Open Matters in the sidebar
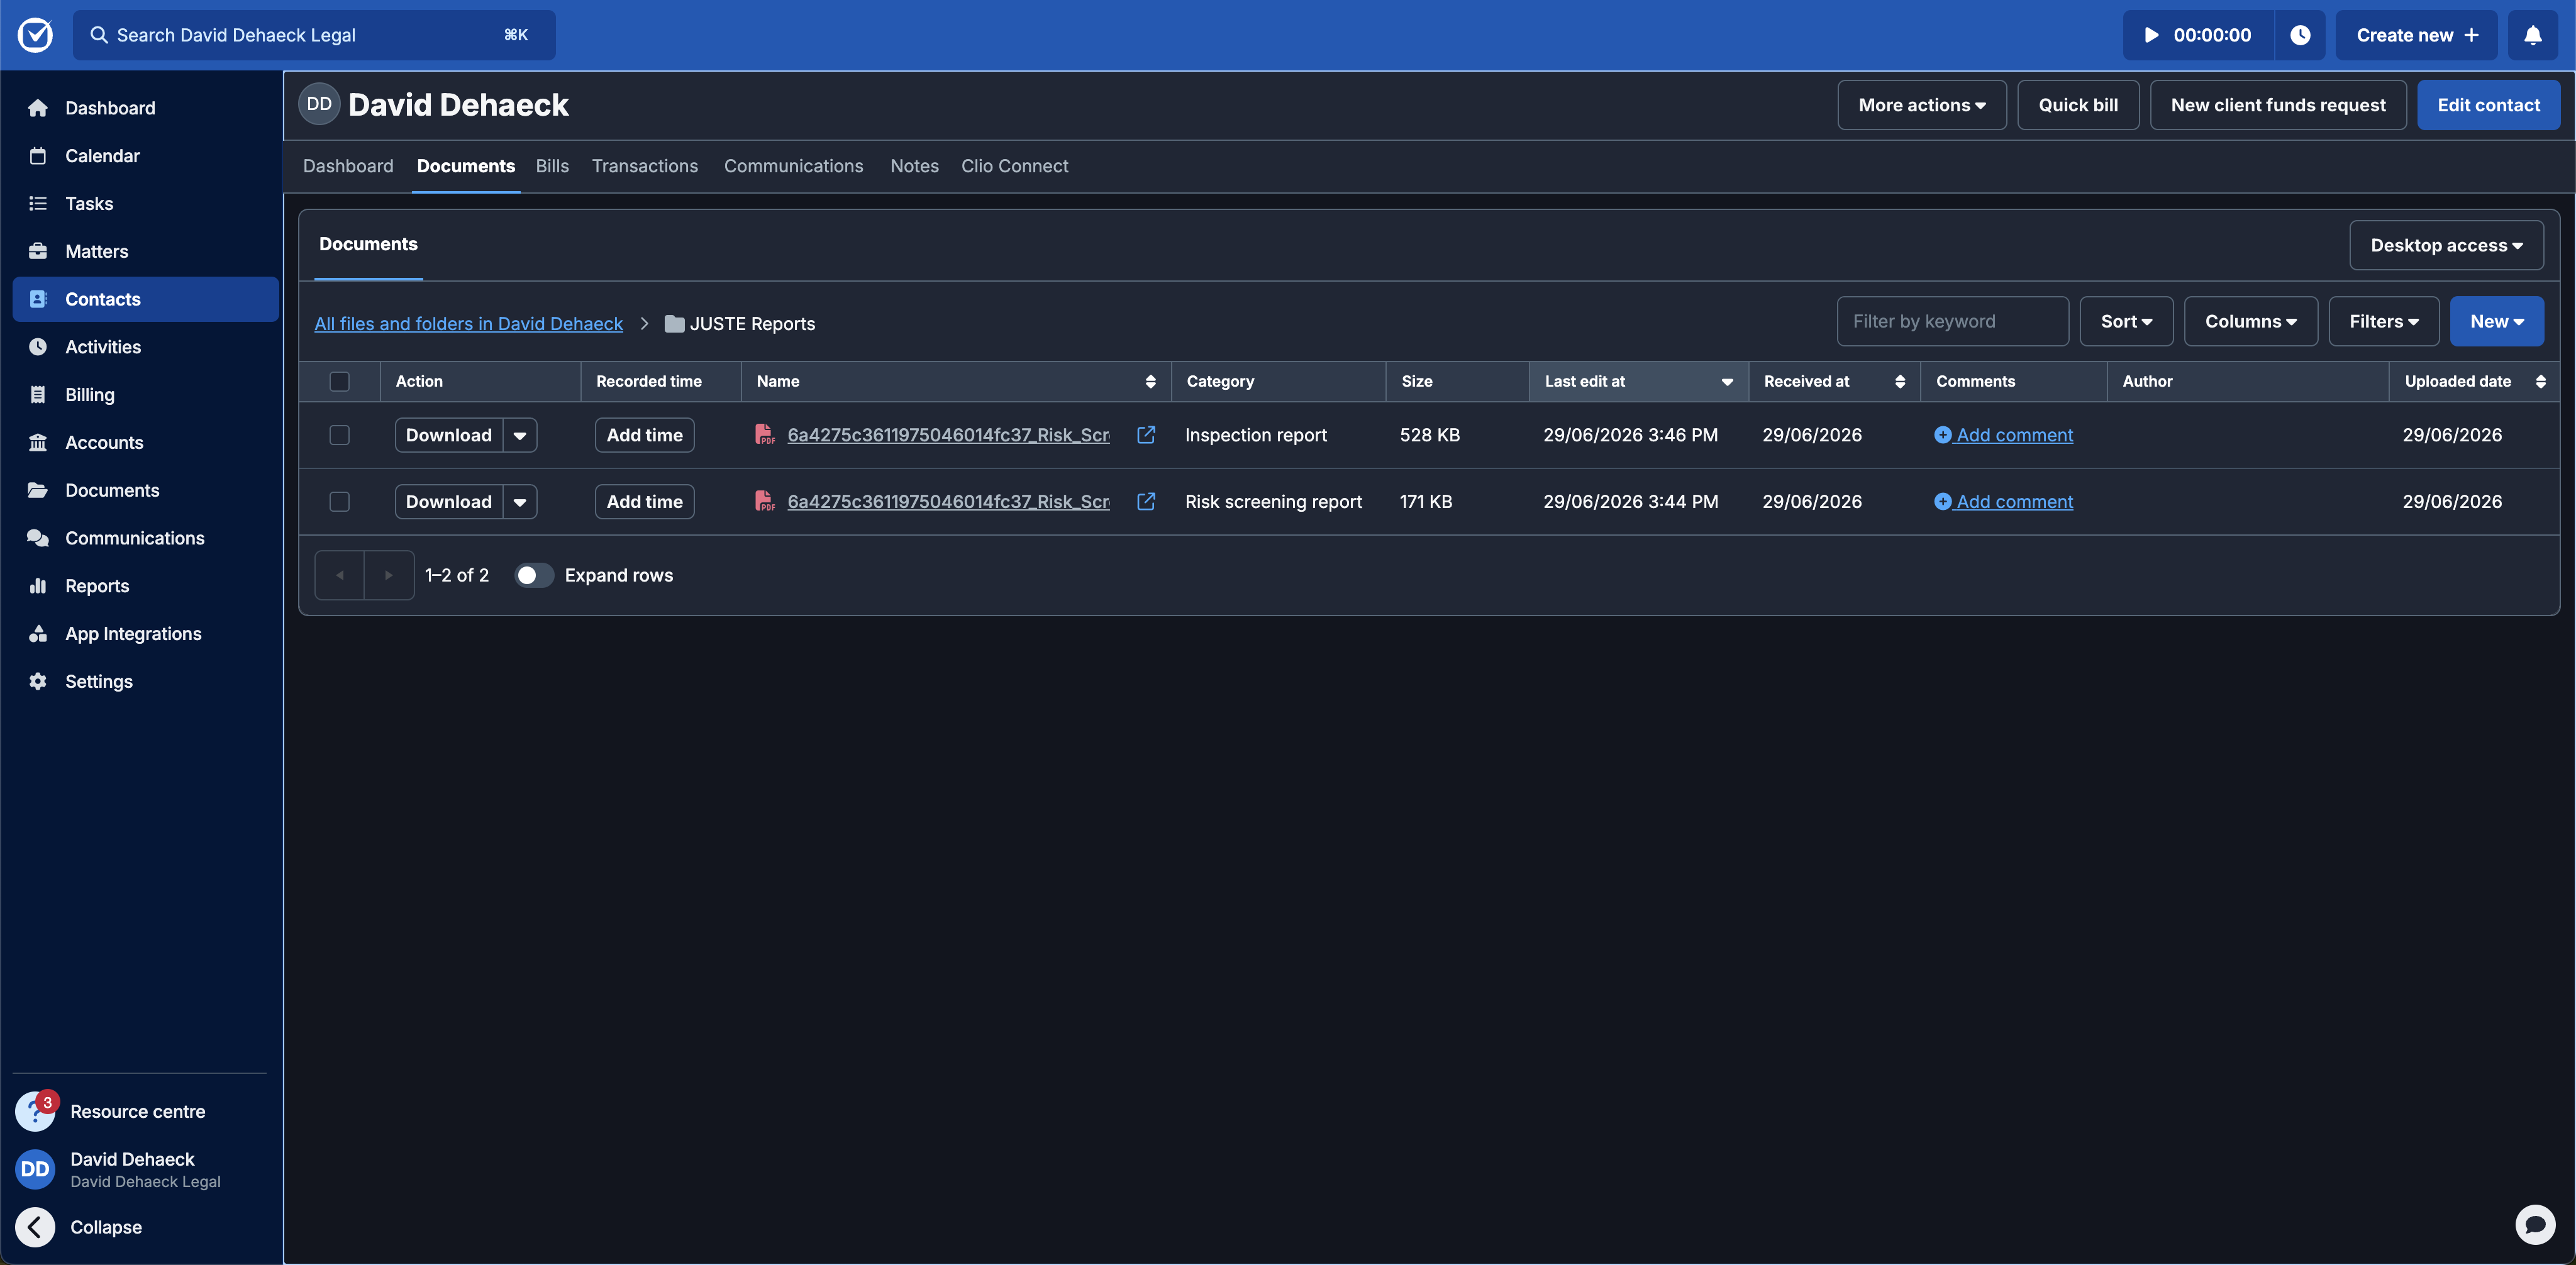This screenshot has width=2576, height=1265. pyautogui.click(x=145, y=251)
